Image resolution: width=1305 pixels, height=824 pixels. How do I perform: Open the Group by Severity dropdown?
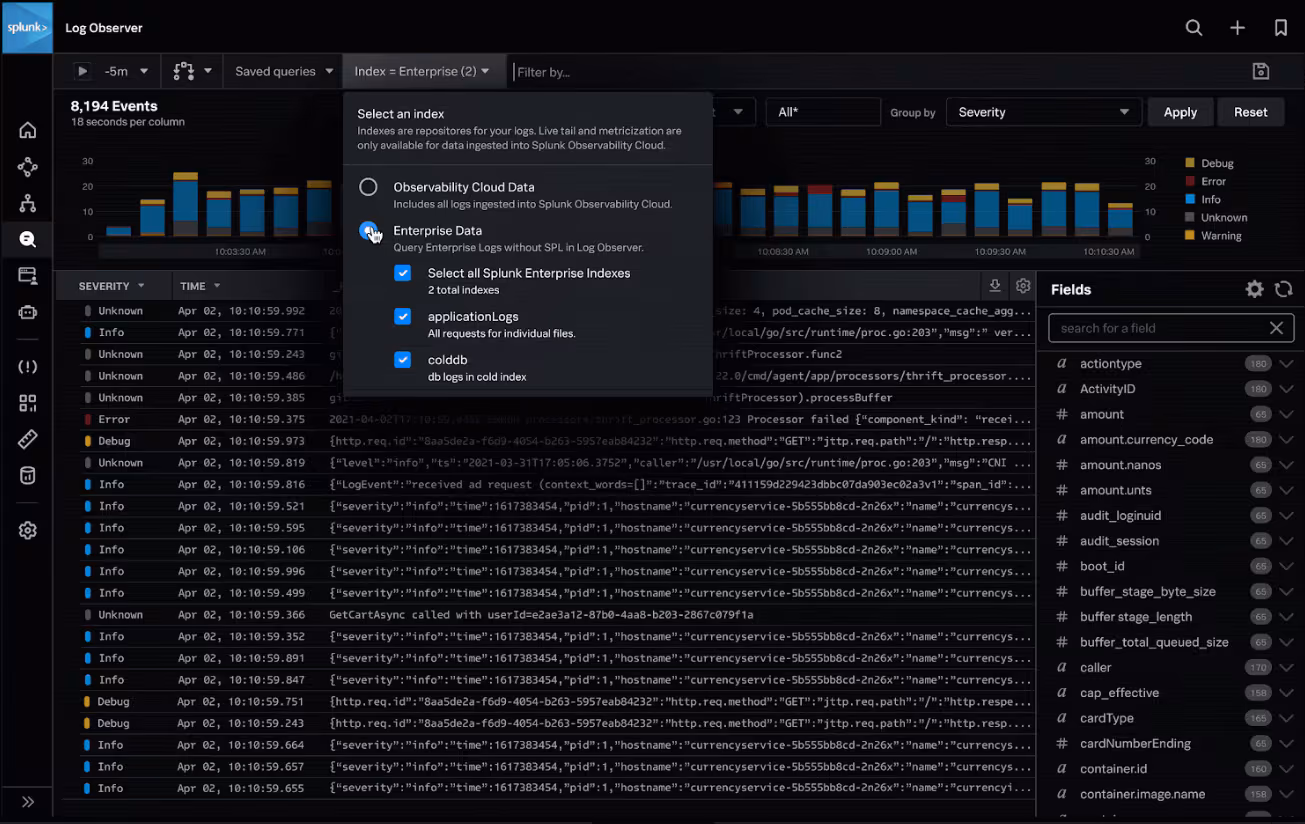pyautogui.click(x=1043, y=112)
